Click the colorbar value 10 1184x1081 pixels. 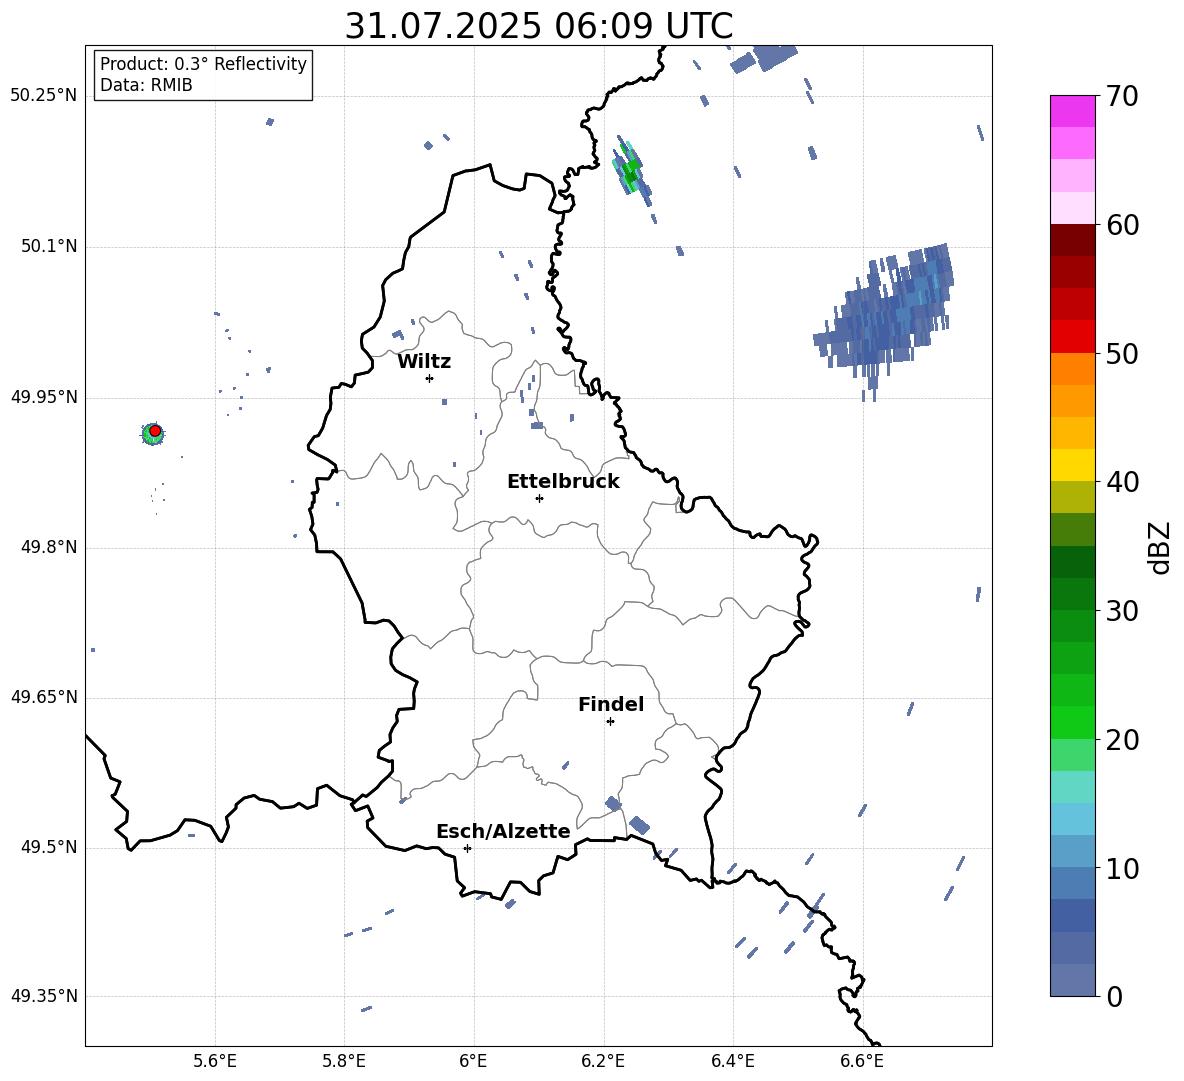[1122, 868]
